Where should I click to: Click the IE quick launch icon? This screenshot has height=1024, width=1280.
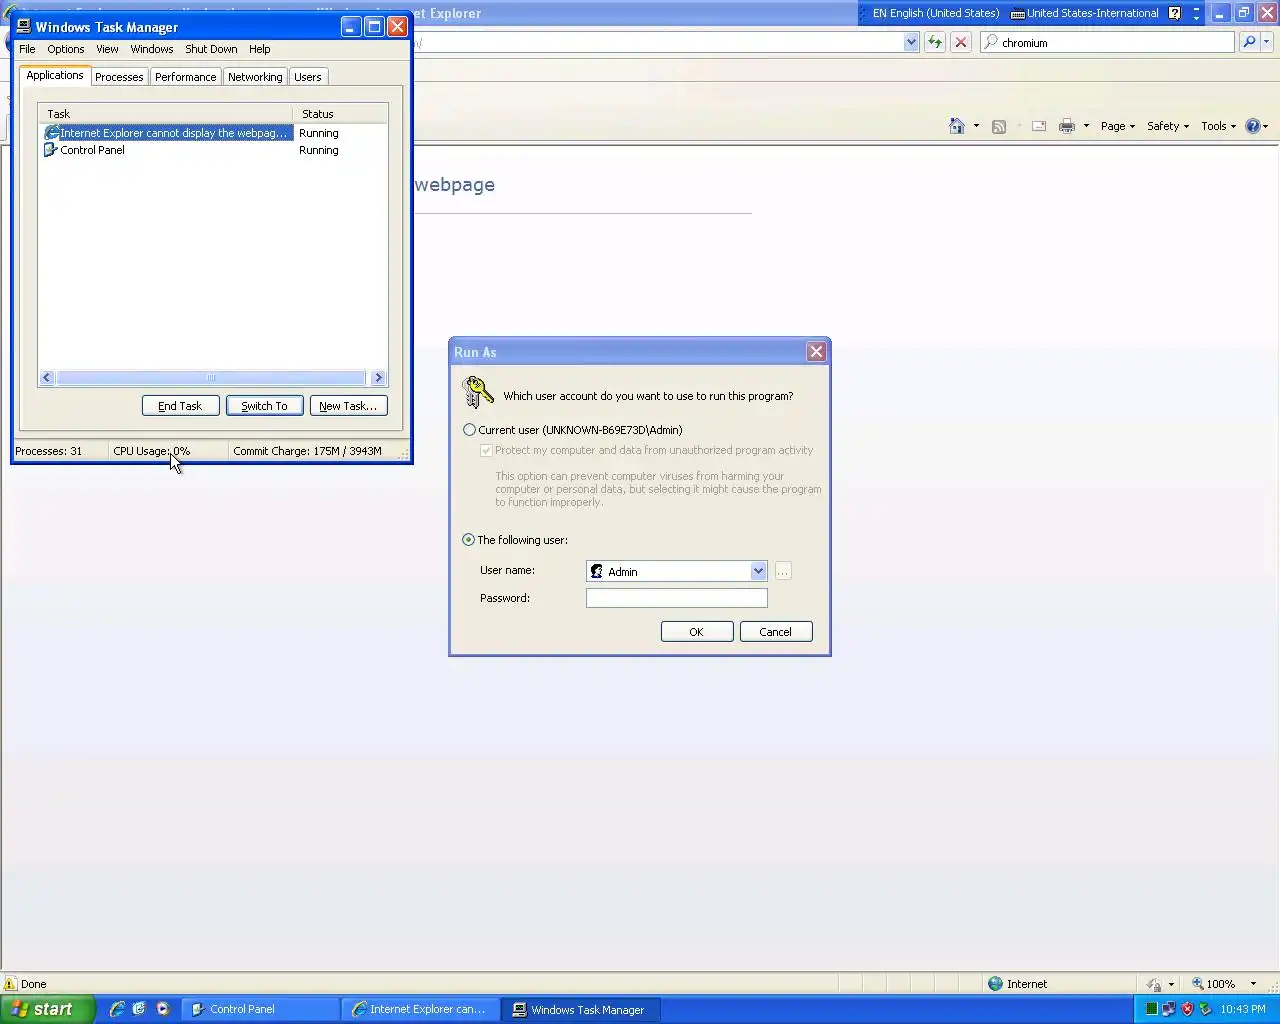pyautogui.click(x=117, y=1009)
